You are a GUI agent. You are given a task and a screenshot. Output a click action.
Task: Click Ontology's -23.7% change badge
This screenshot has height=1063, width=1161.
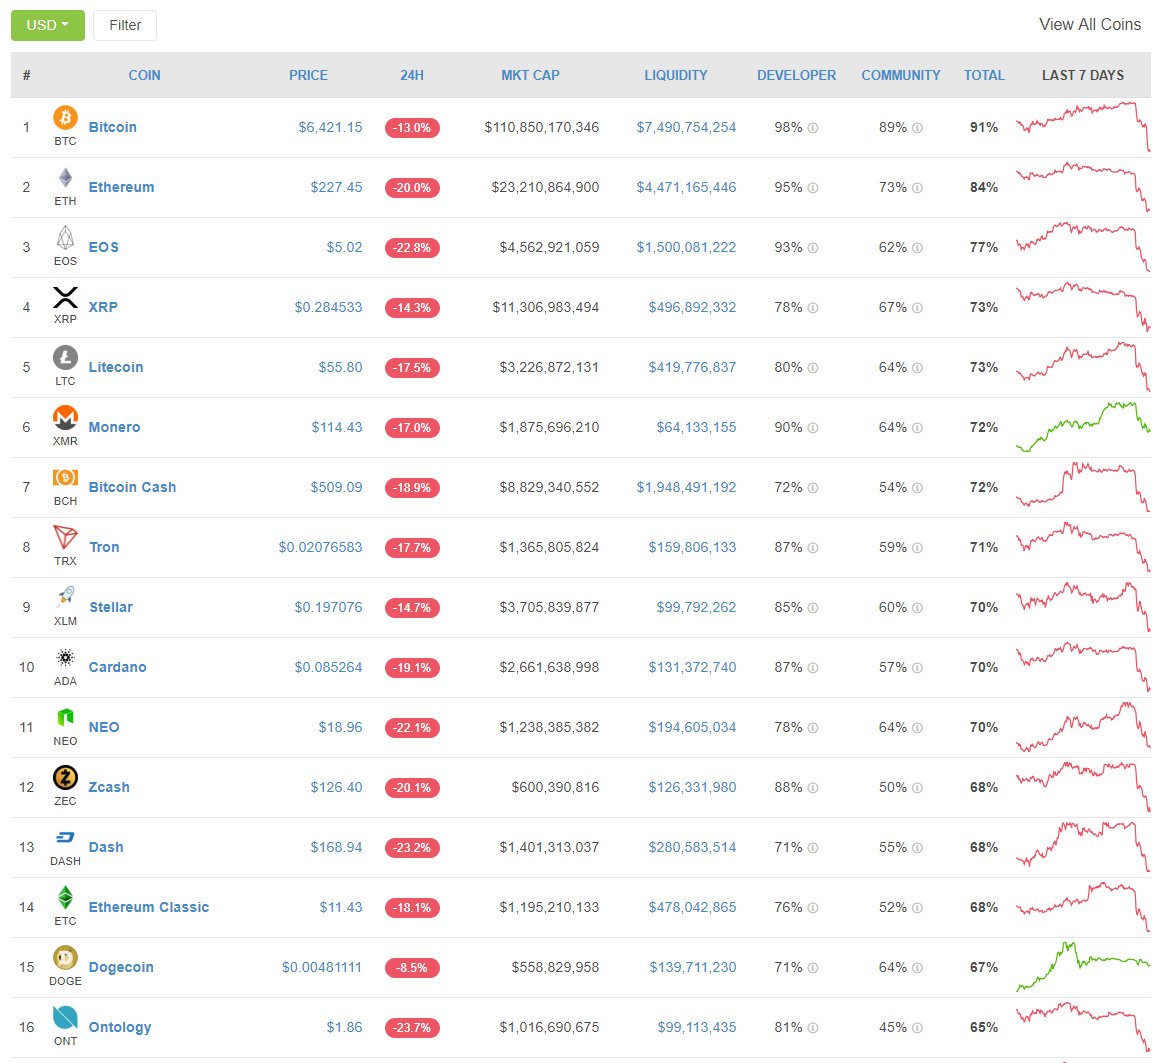(412, 1027)
